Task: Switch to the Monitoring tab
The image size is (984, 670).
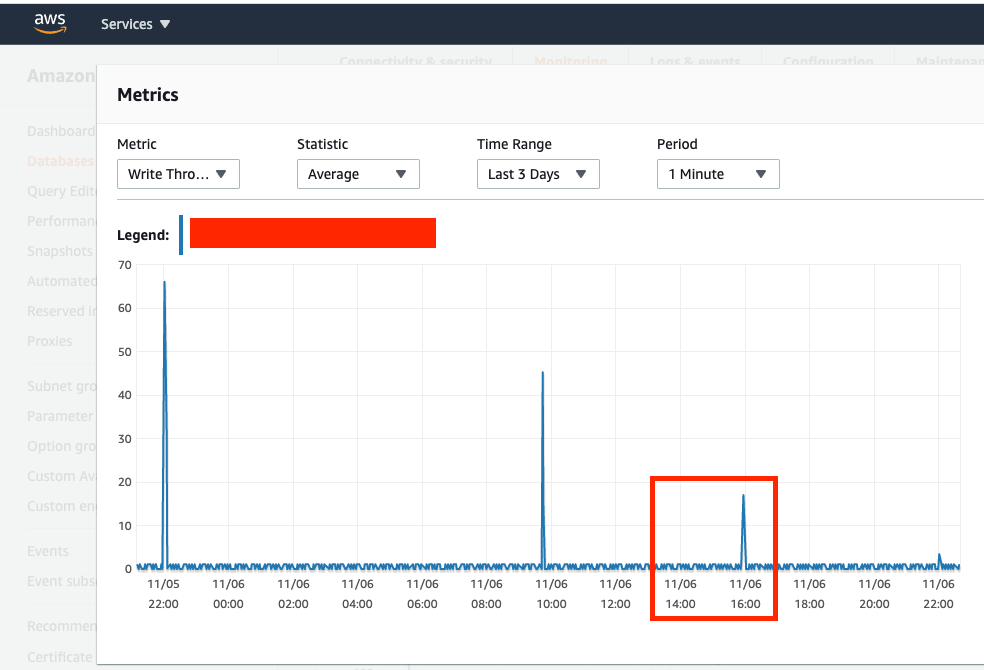Action: pos(571,61)
